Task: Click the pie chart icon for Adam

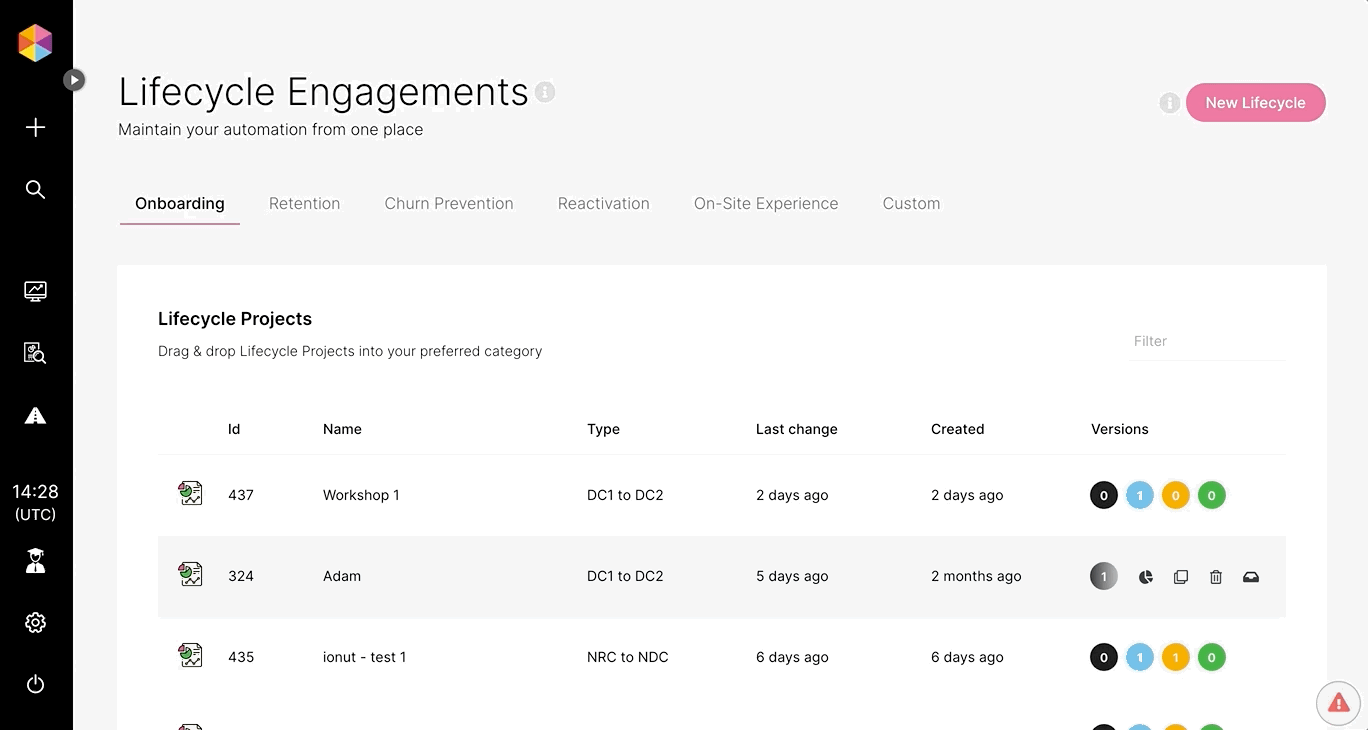Action: (1146, 577)
